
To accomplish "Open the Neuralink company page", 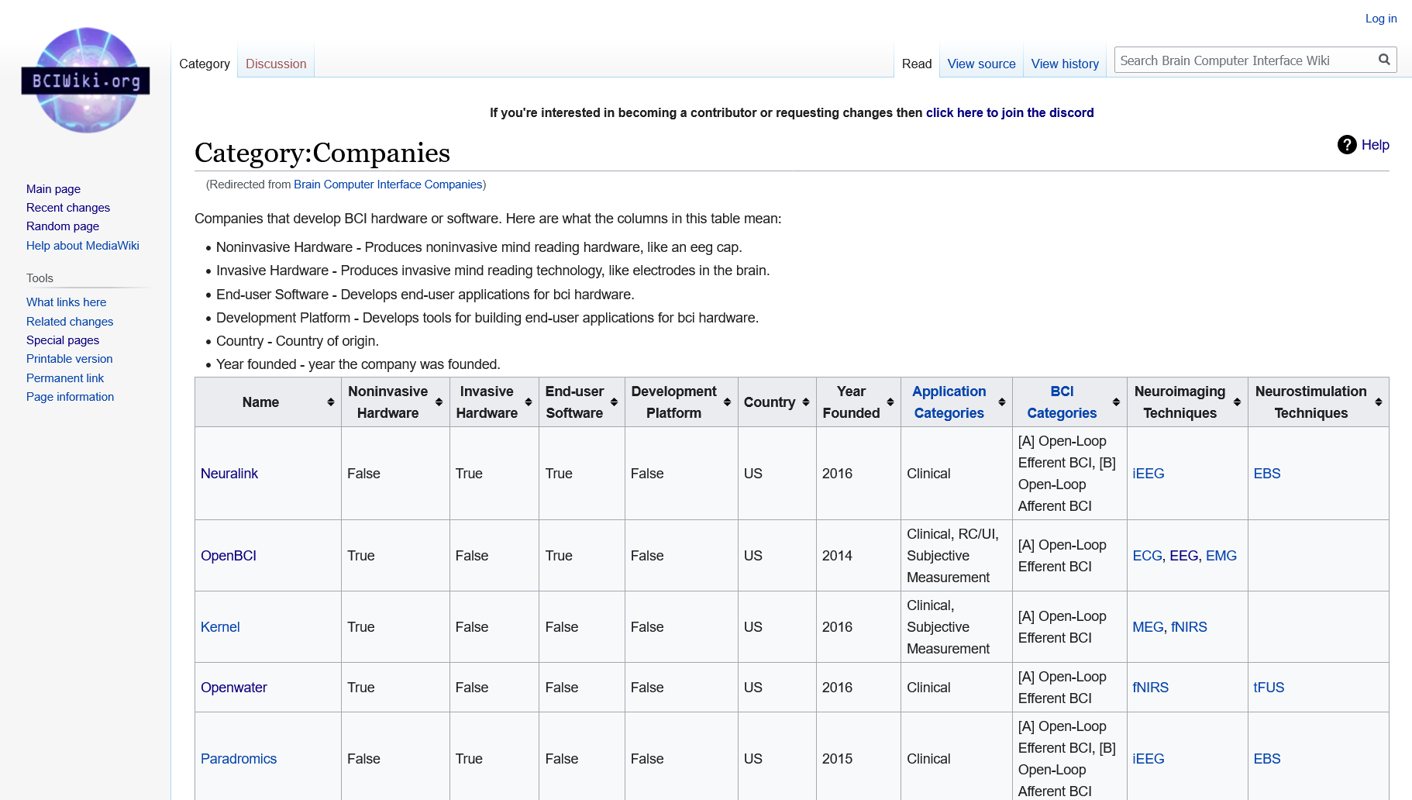I will [x=229, y=473].
